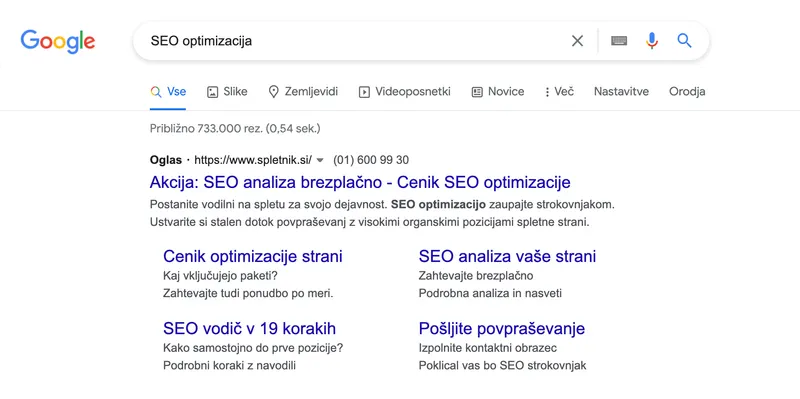Viewport: 800px width, 399px height.
Task: Click ad description line starting Ustvarite si stalen
Action: 370,223
